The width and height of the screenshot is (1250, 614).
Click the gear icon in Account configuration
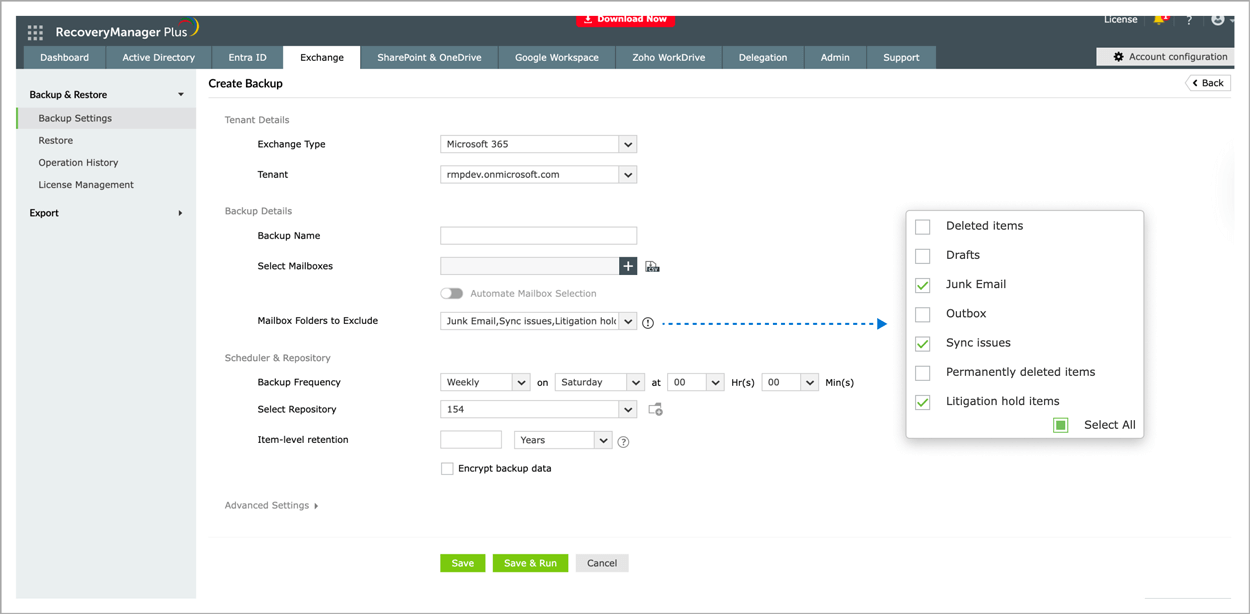1118,57
